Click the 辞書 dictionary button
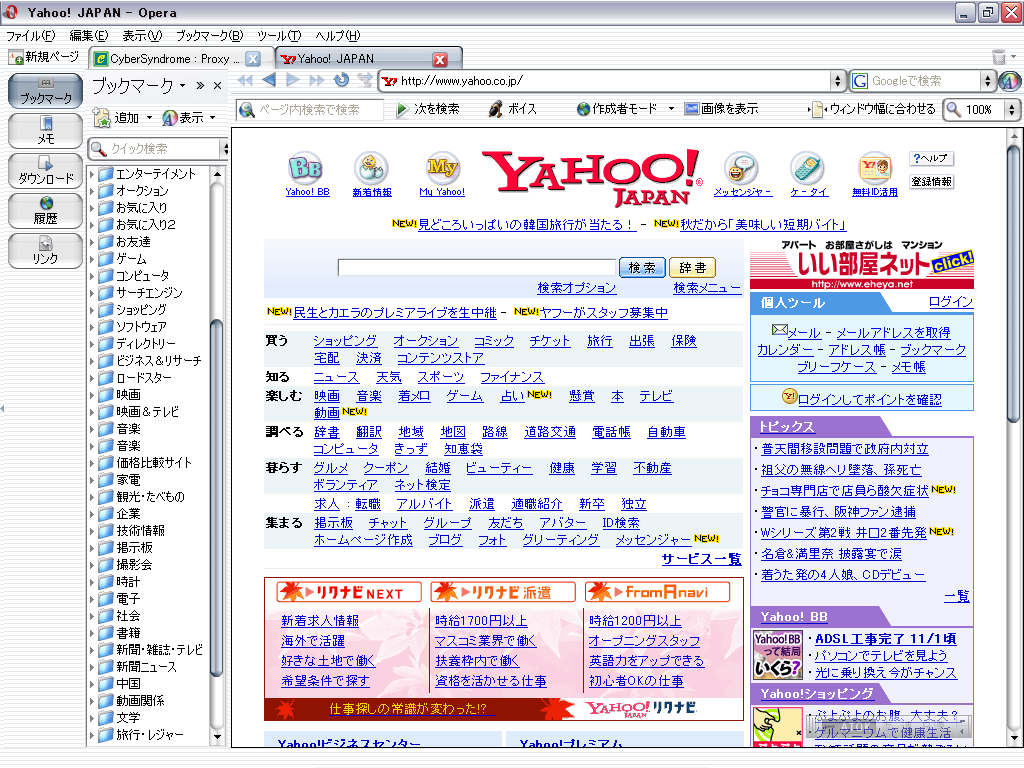Image resolution: width=1024 pixels, height=768 pixels. point(692,267)
